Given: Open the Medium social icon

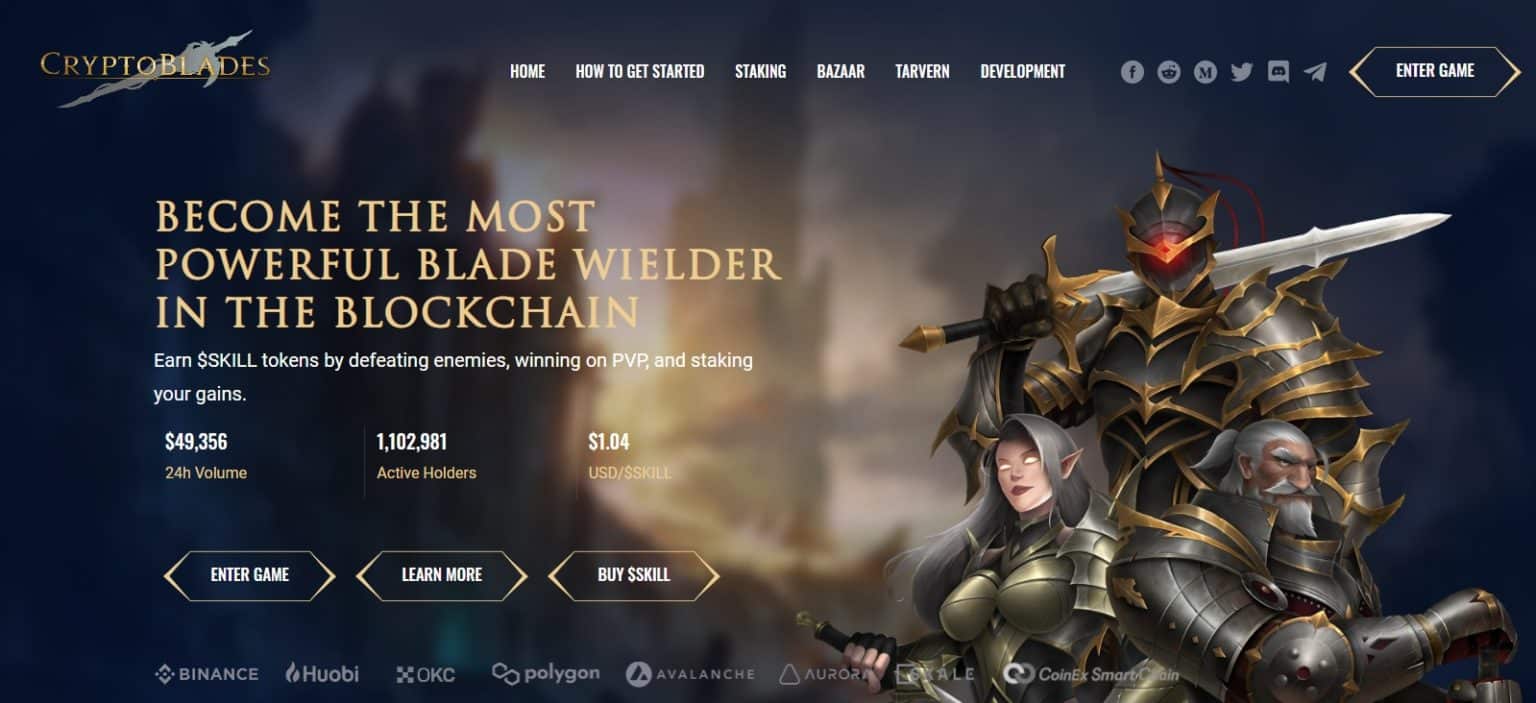Looking at the screenshot, I should pyautogui.click(x=1205, y=72).
